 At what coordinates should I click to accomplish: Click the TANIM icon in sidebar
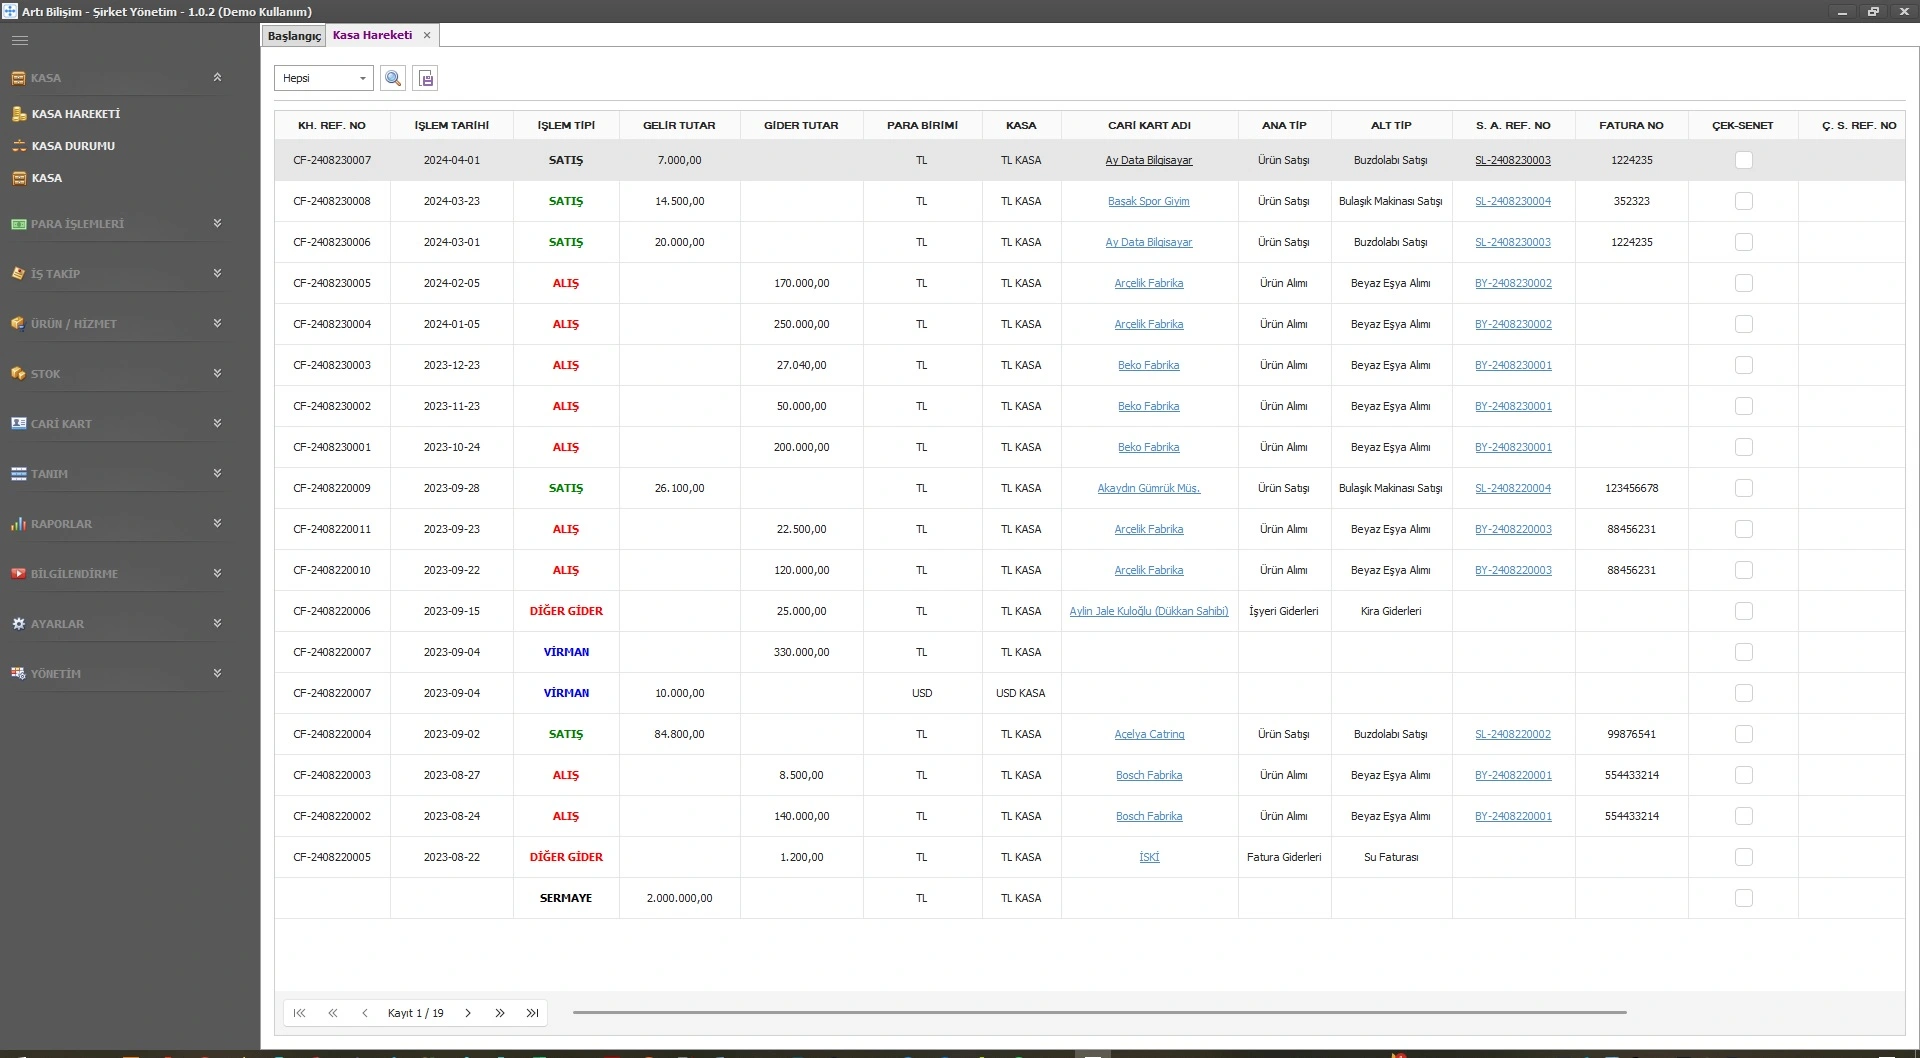tap(18, 474)
